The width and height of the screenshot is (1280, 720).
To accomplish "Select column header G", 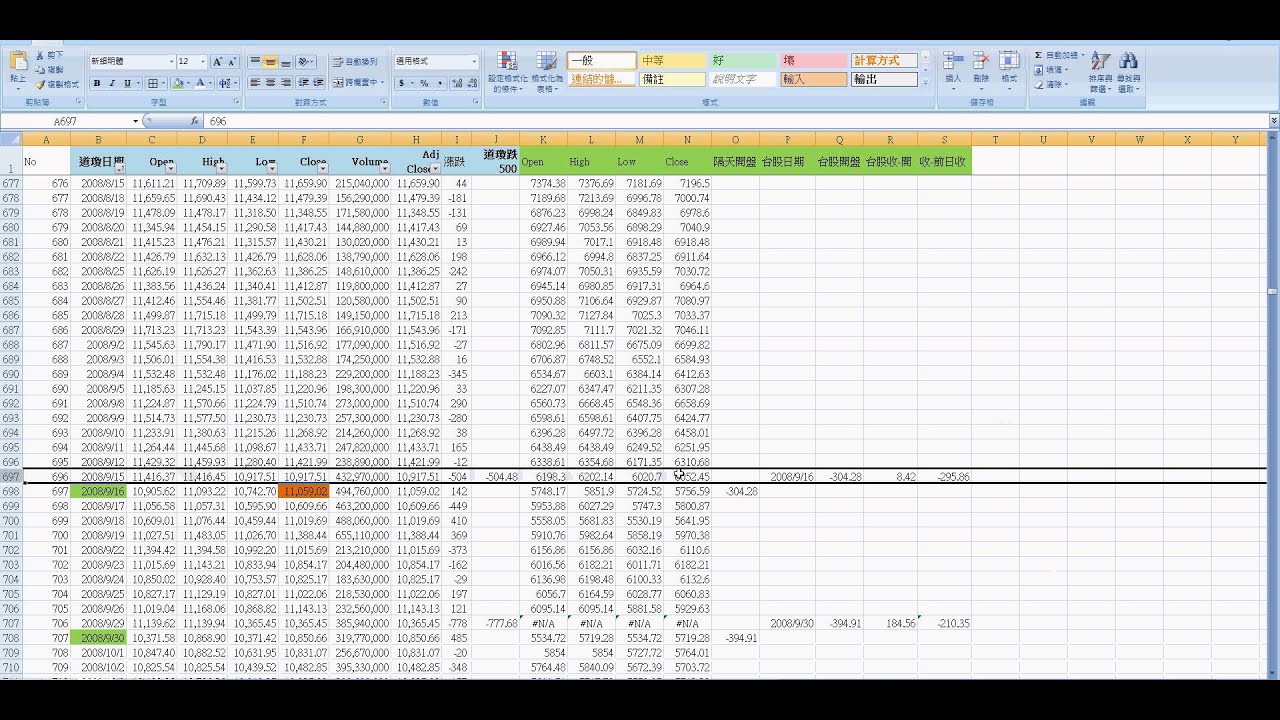I will click(359, 139).
